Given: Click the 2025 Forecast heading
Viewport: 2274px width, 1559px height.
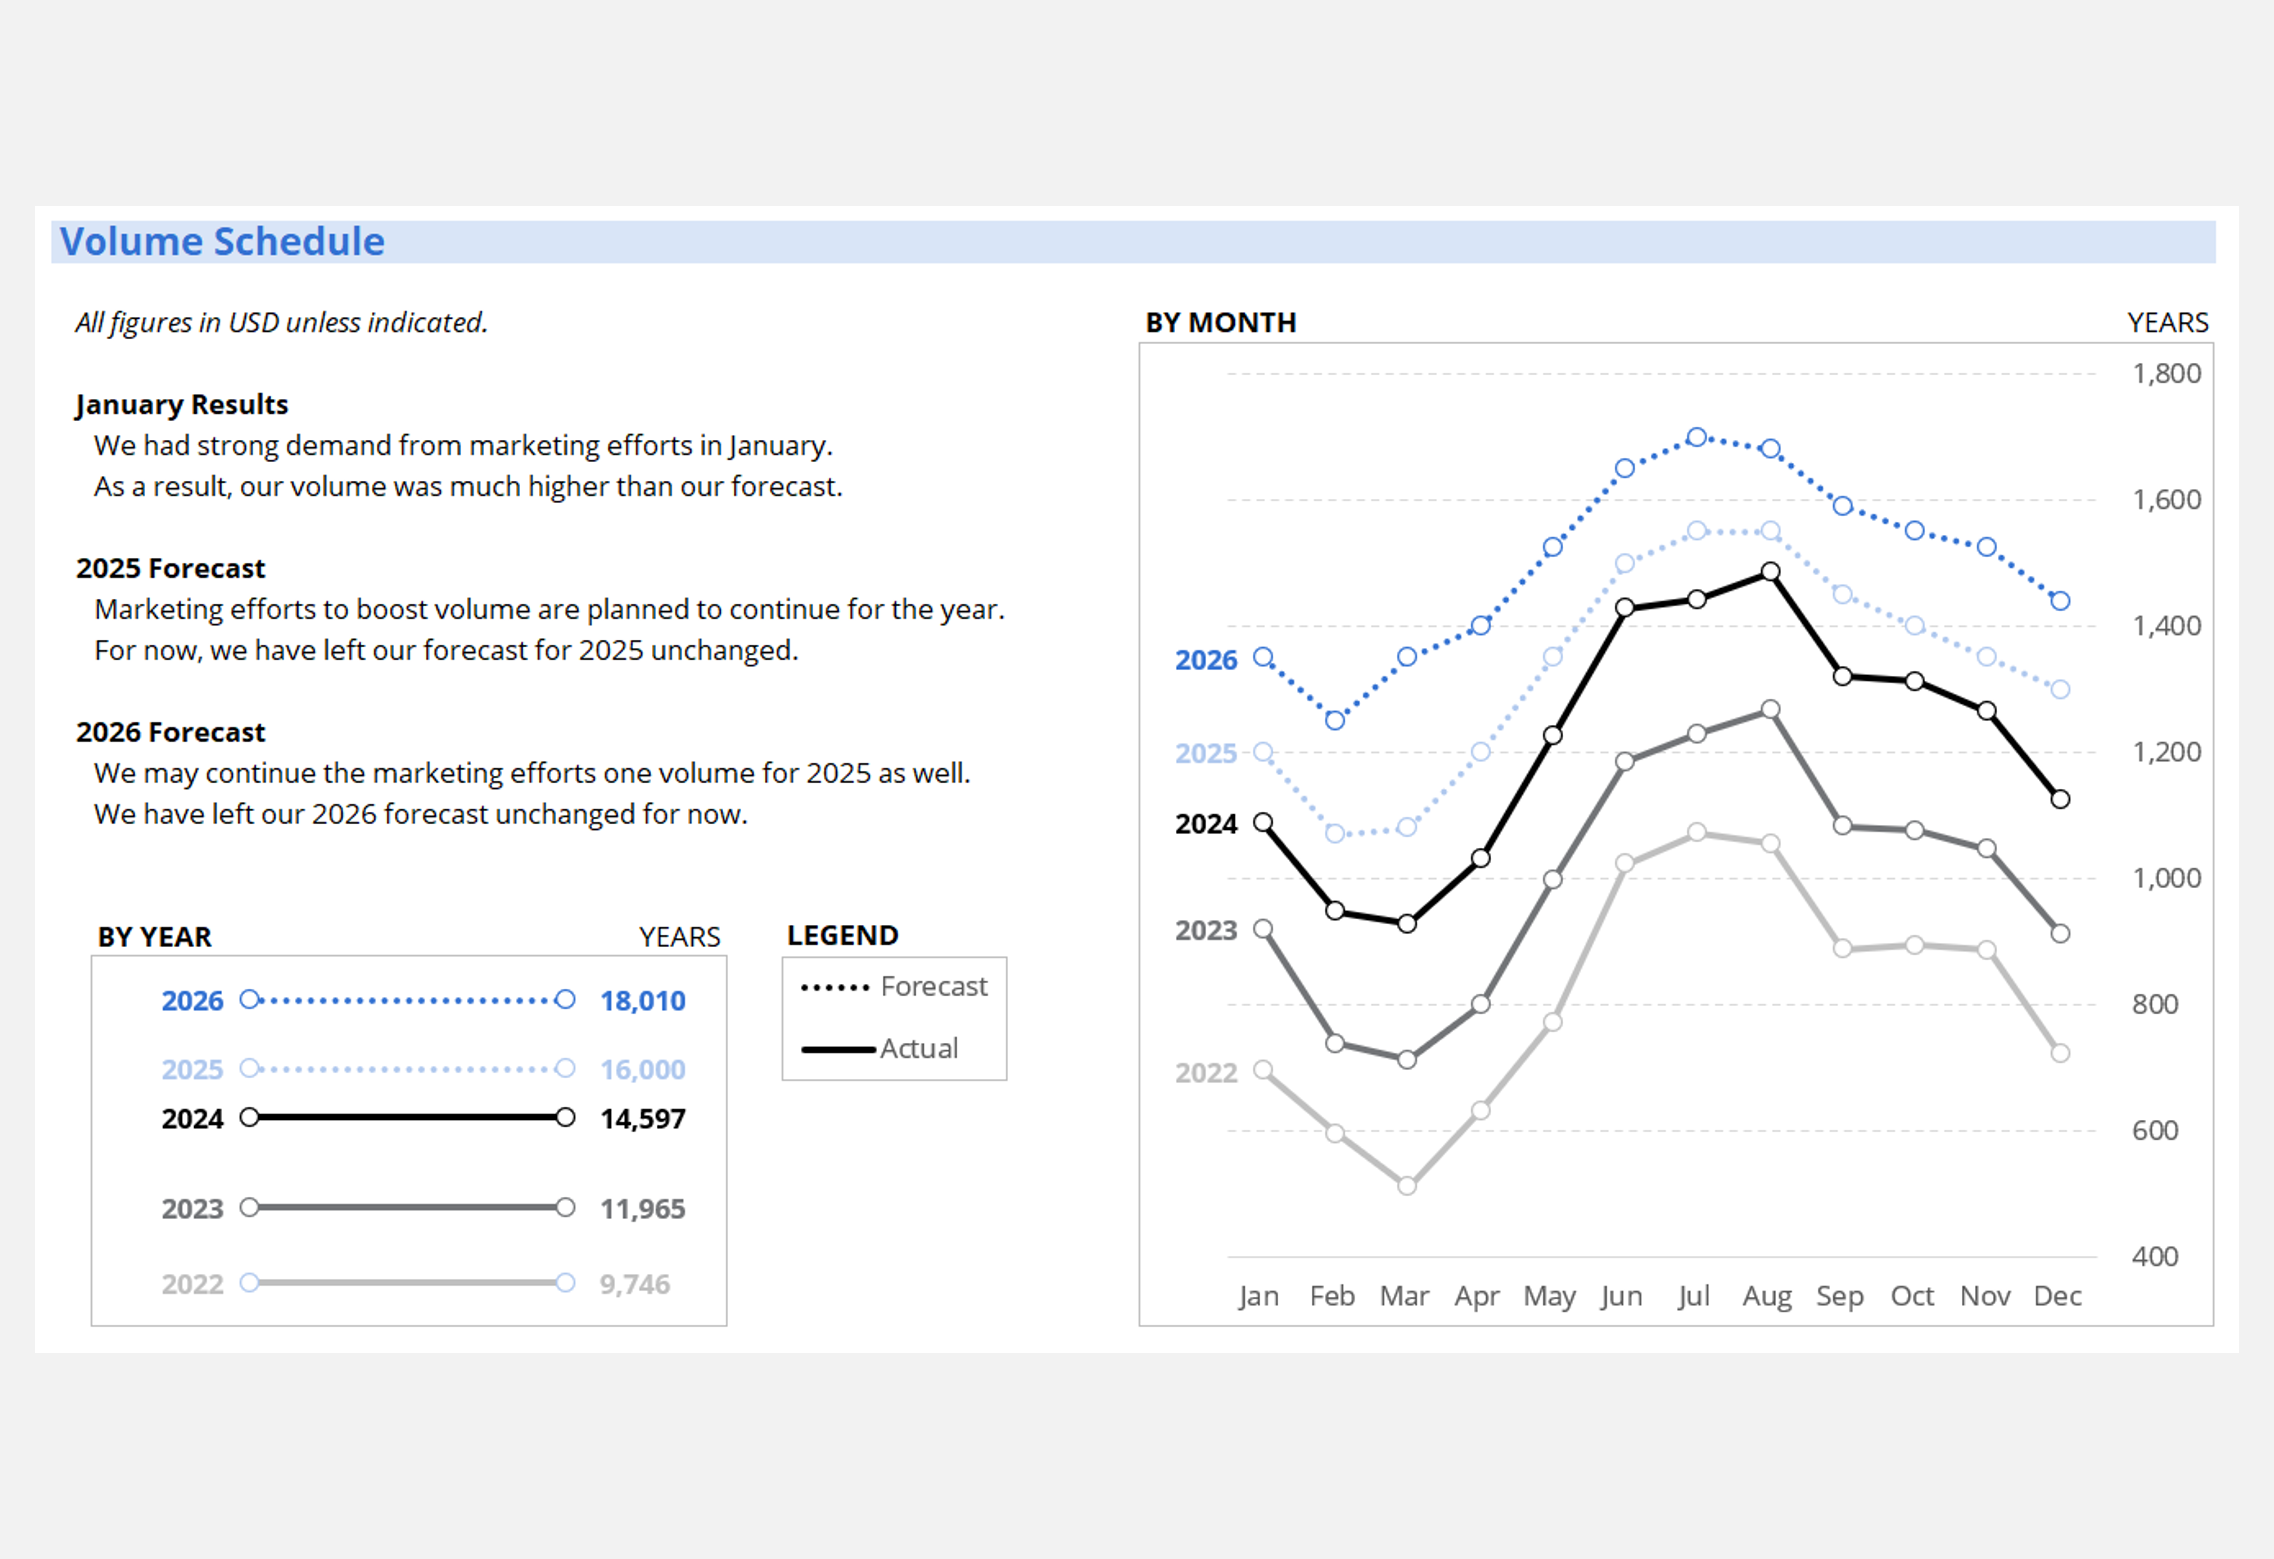Looking at the screenshot, I should click(x=170, y=568).
